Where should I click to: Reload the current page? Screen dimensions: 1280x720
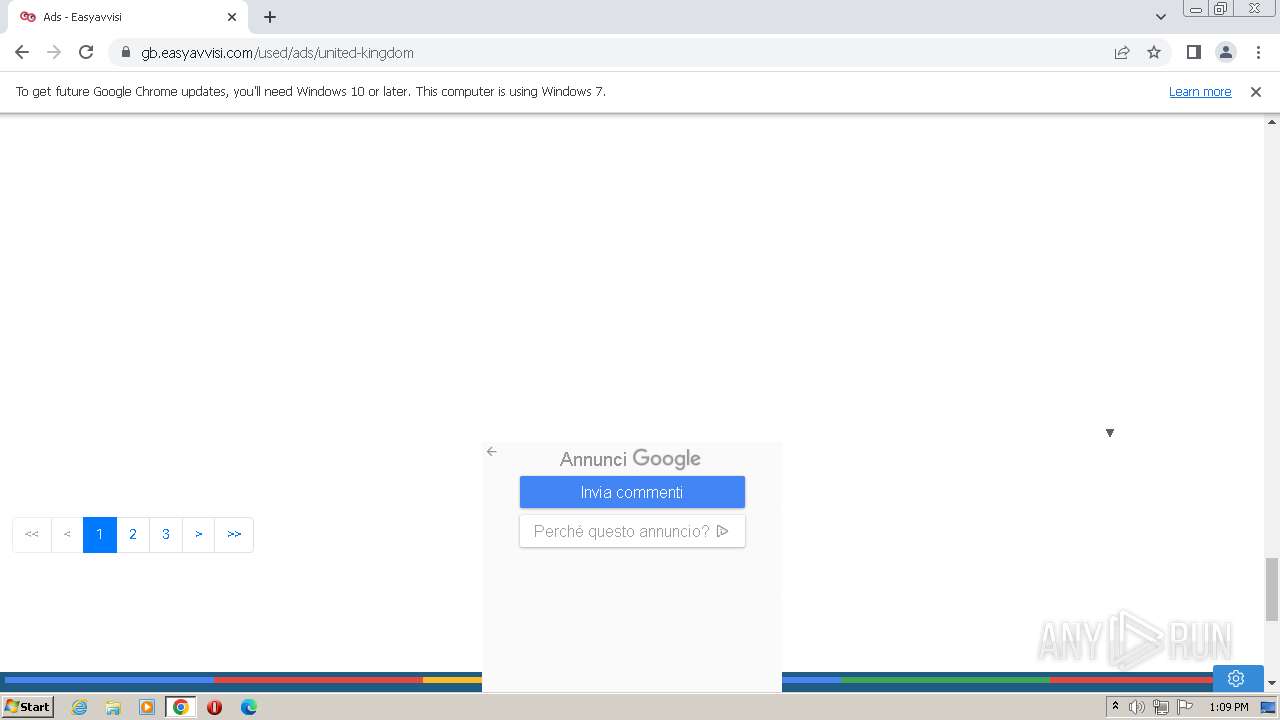(86, 52)
